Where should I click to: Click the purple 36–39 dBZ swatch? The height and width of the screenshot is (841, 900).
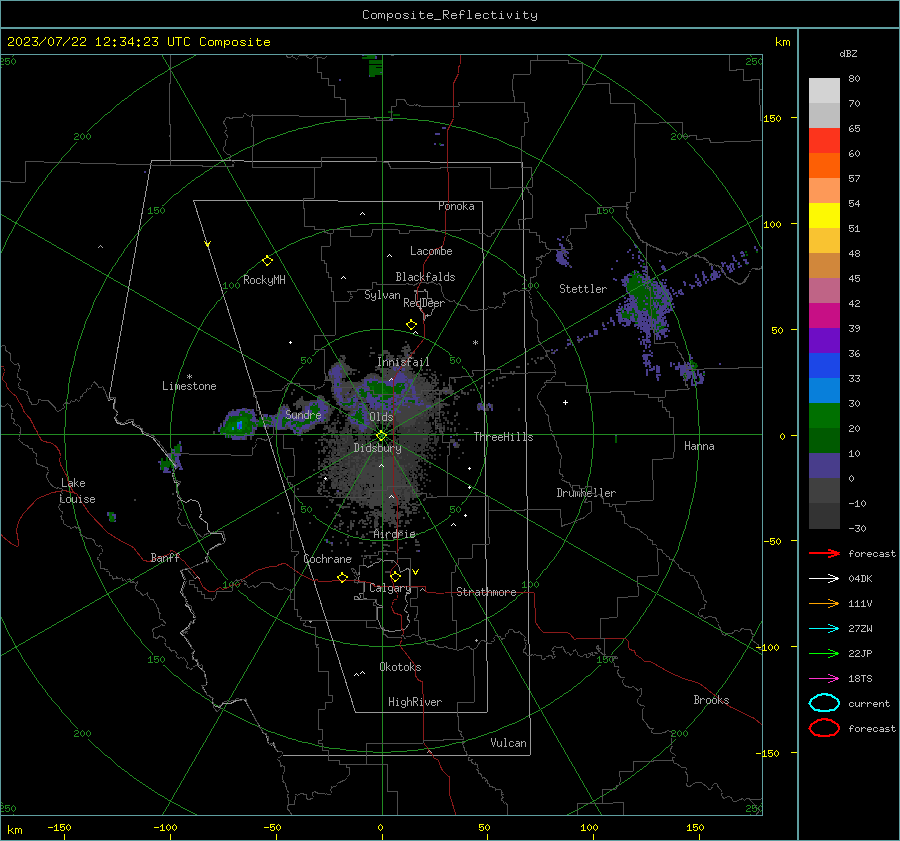click(824, 341)
